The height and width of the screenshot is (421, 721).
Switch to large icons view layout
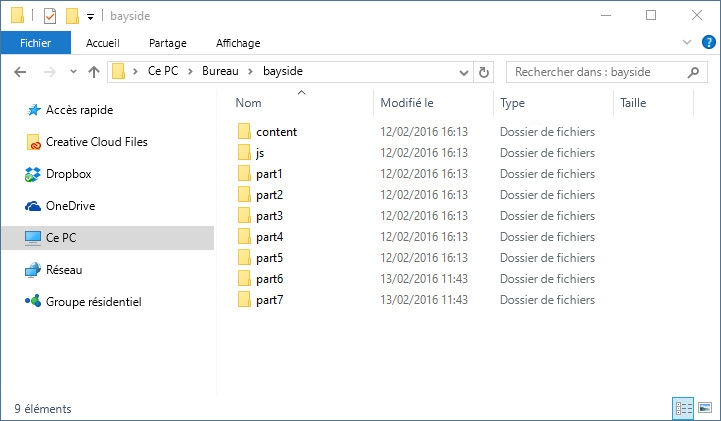705,408
